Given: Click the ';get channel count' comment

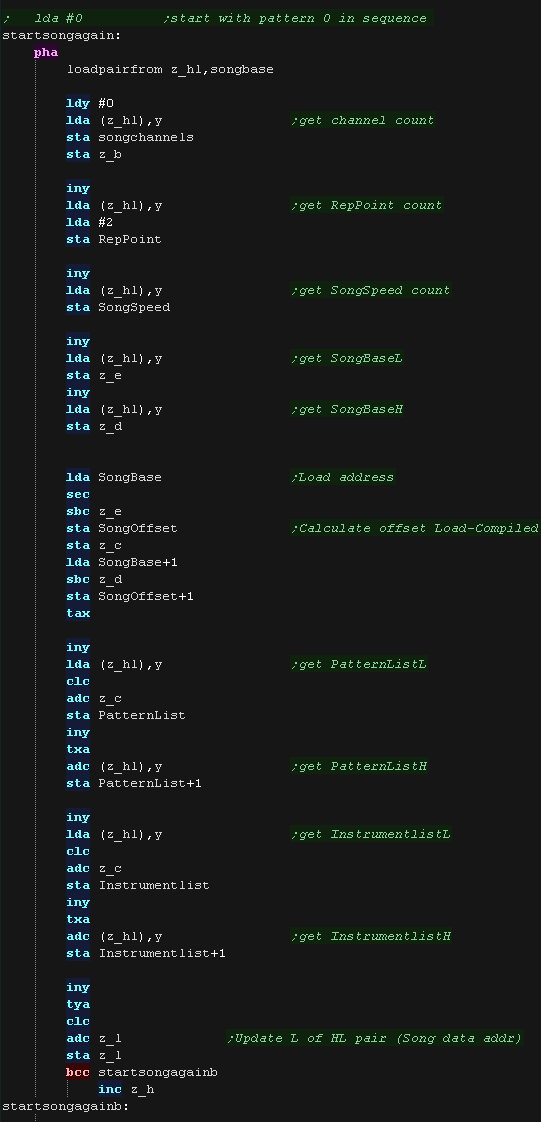Looking at the screenshot, I should pyautogui.click(x=363, y=120).
